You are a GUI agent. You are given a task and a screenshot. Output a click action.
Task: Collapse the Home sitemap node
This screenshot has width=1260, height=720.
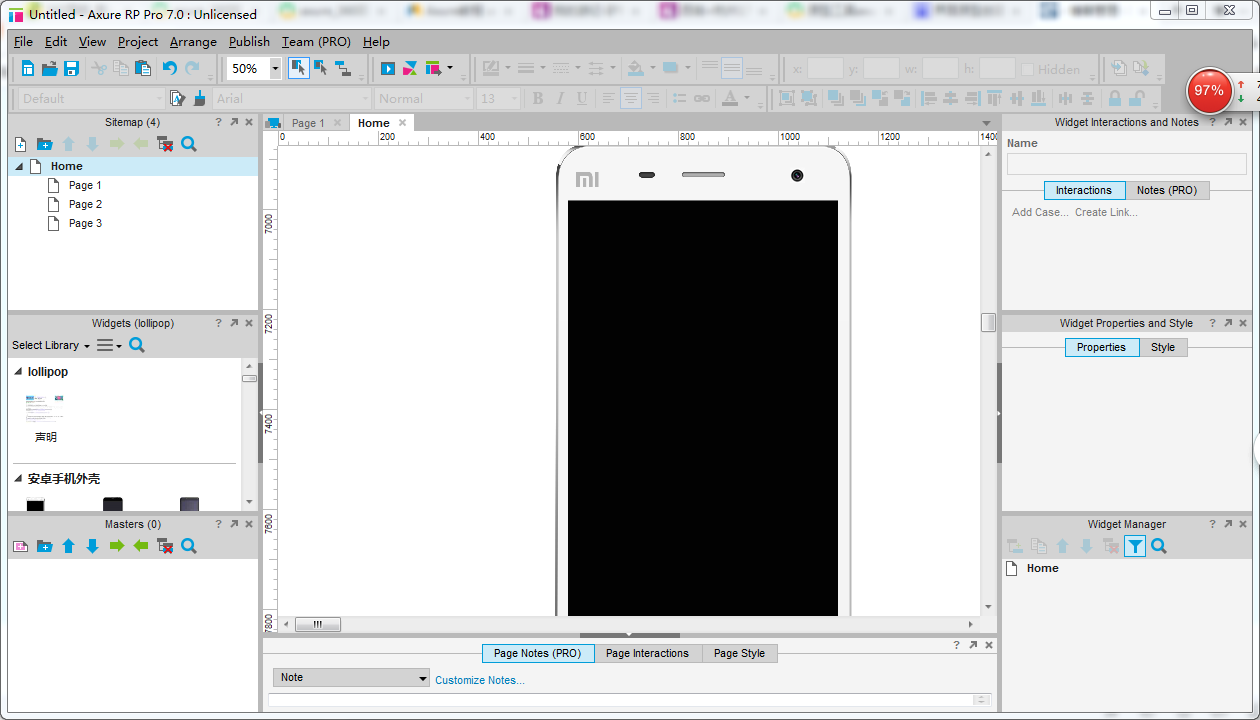tap(19, 166)
